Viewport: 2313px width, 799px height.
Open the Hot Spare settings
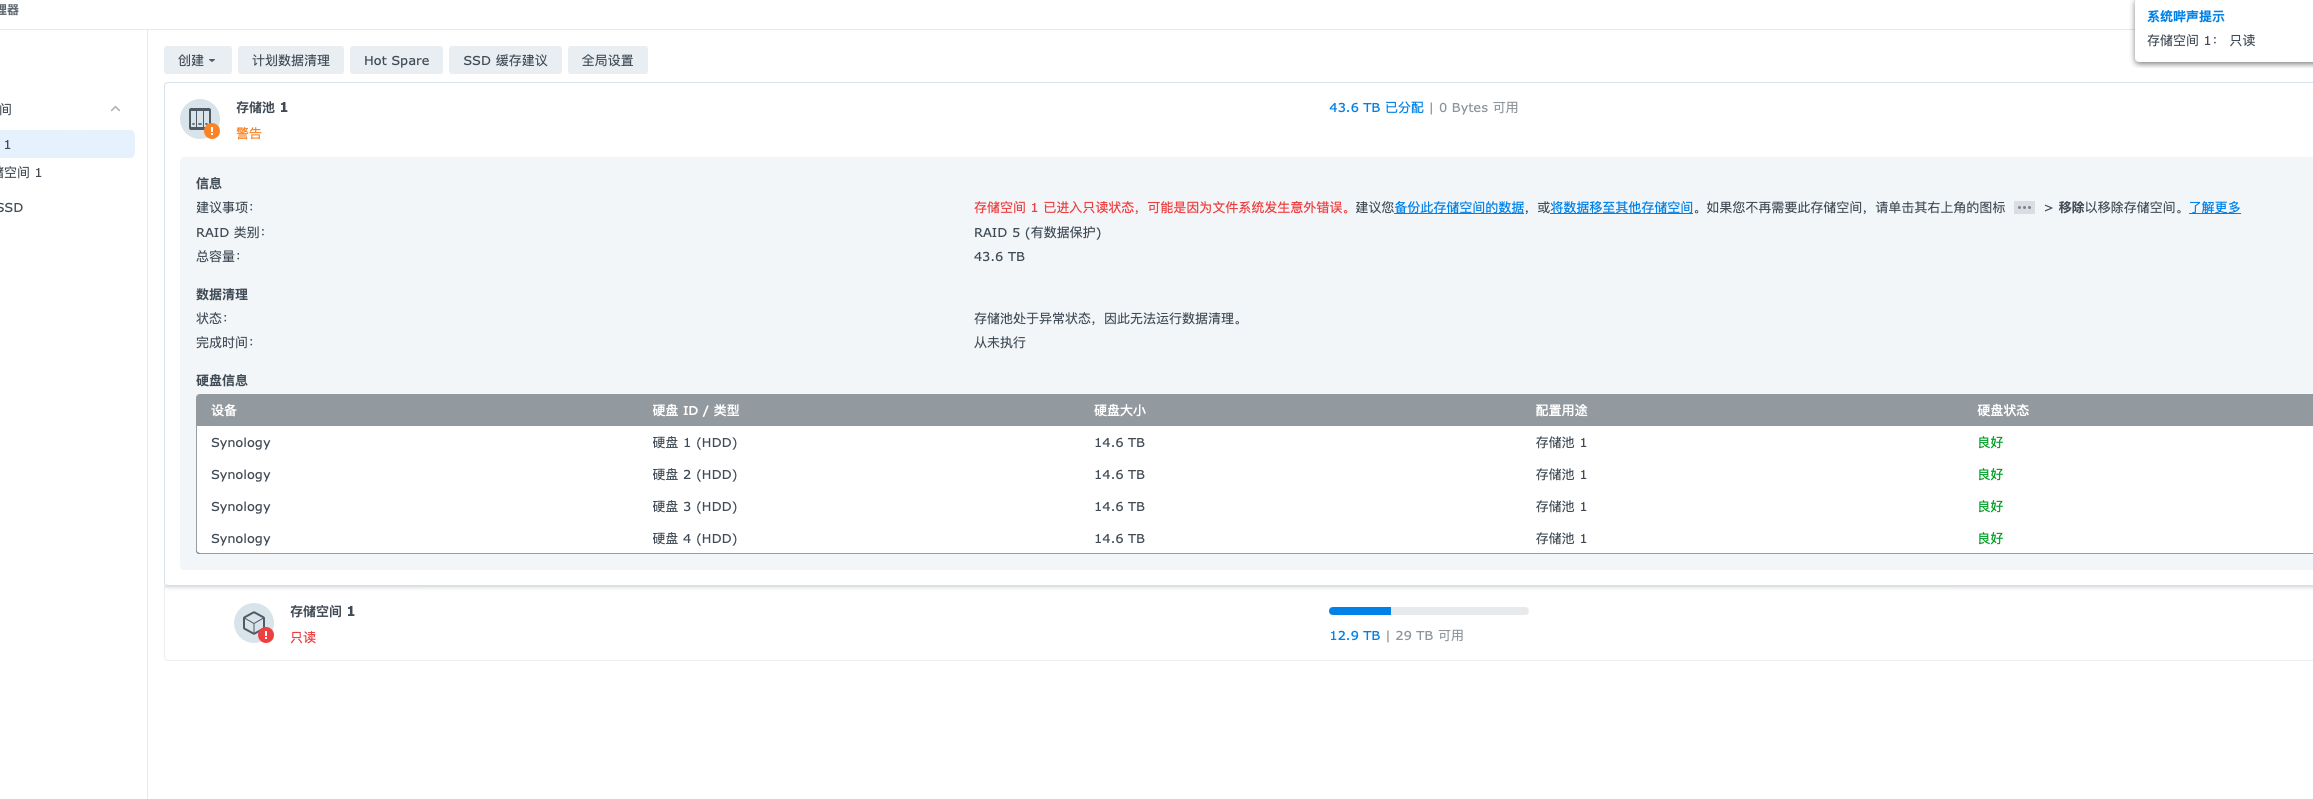(x=396, y=60)
